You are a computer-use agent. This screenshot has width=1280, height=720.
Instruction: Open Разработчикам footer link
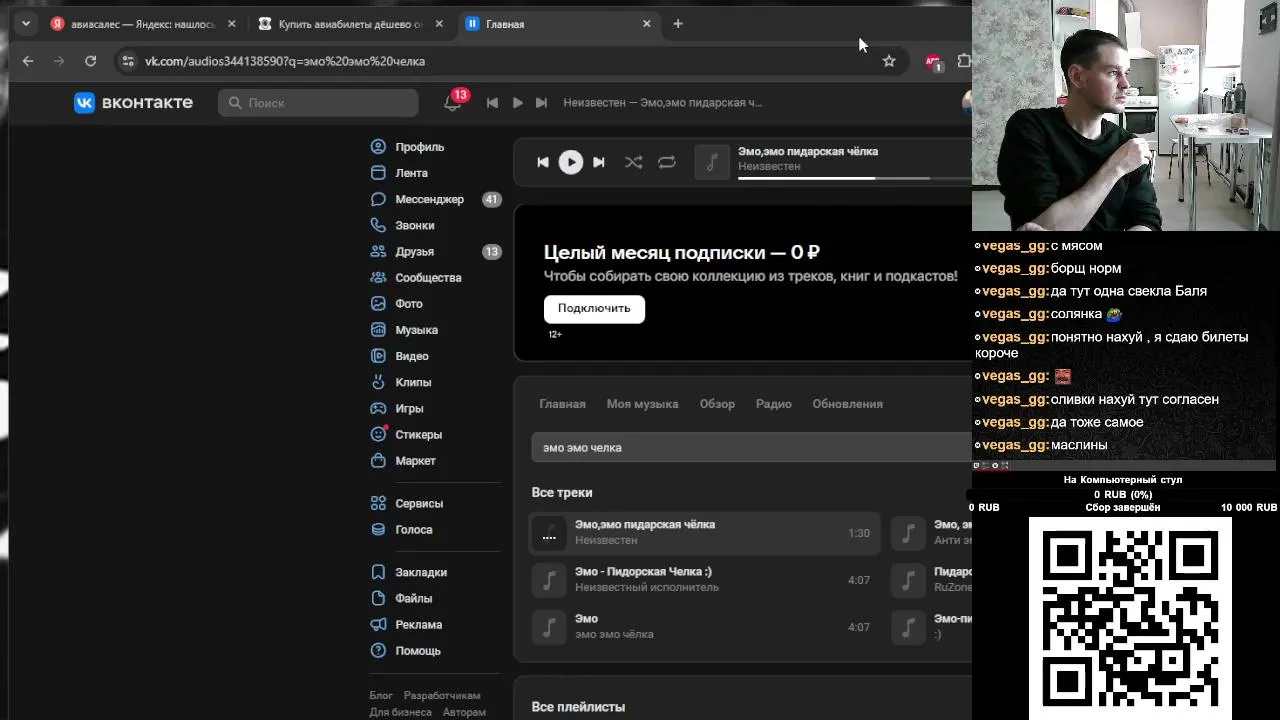click(442, 695)
